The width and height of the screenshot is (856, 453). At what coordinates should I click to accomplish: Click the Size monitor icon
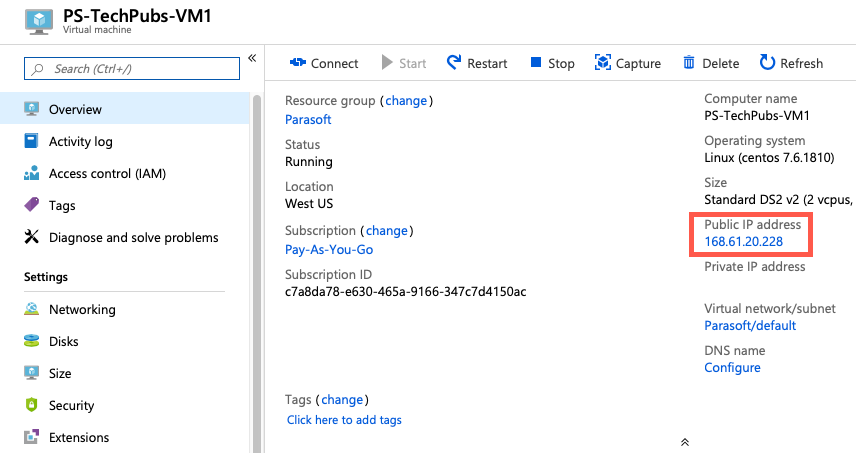click(x=32, y=373)
